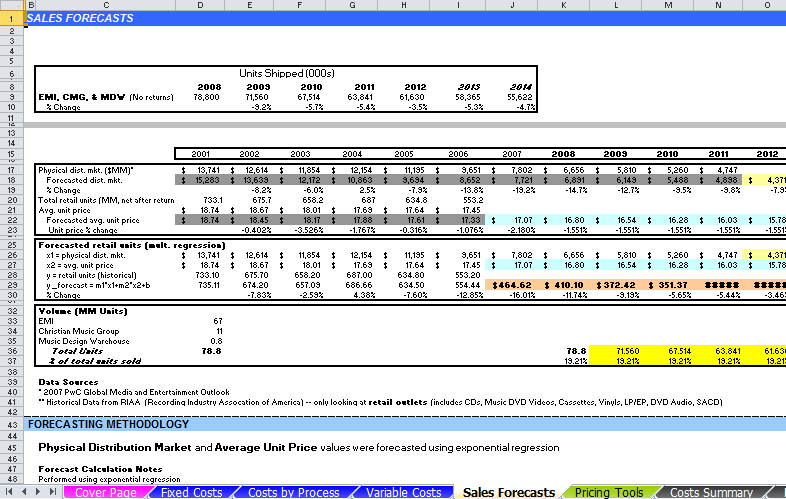
Task: Switch to the Variable Costs tab
Action: coord(404,492)
